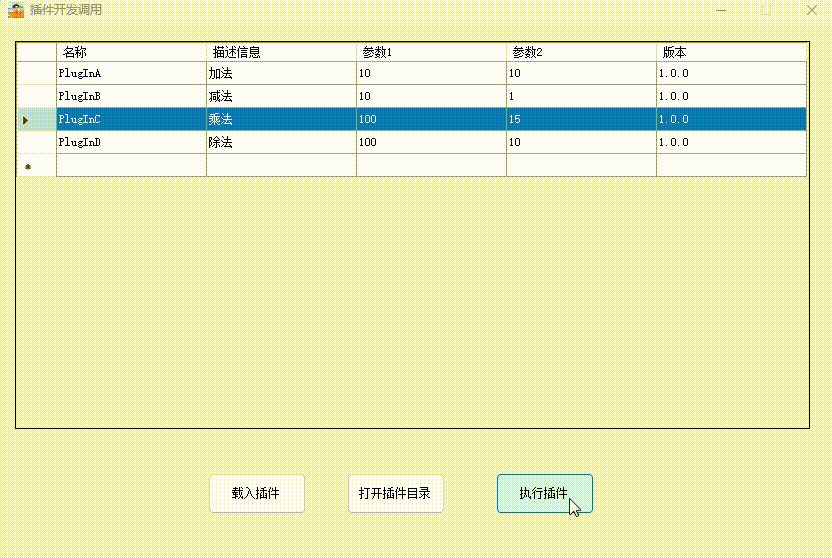
Task: Select the PlugInD name cell
Action: pyautogui.click(x=131, y=142)
